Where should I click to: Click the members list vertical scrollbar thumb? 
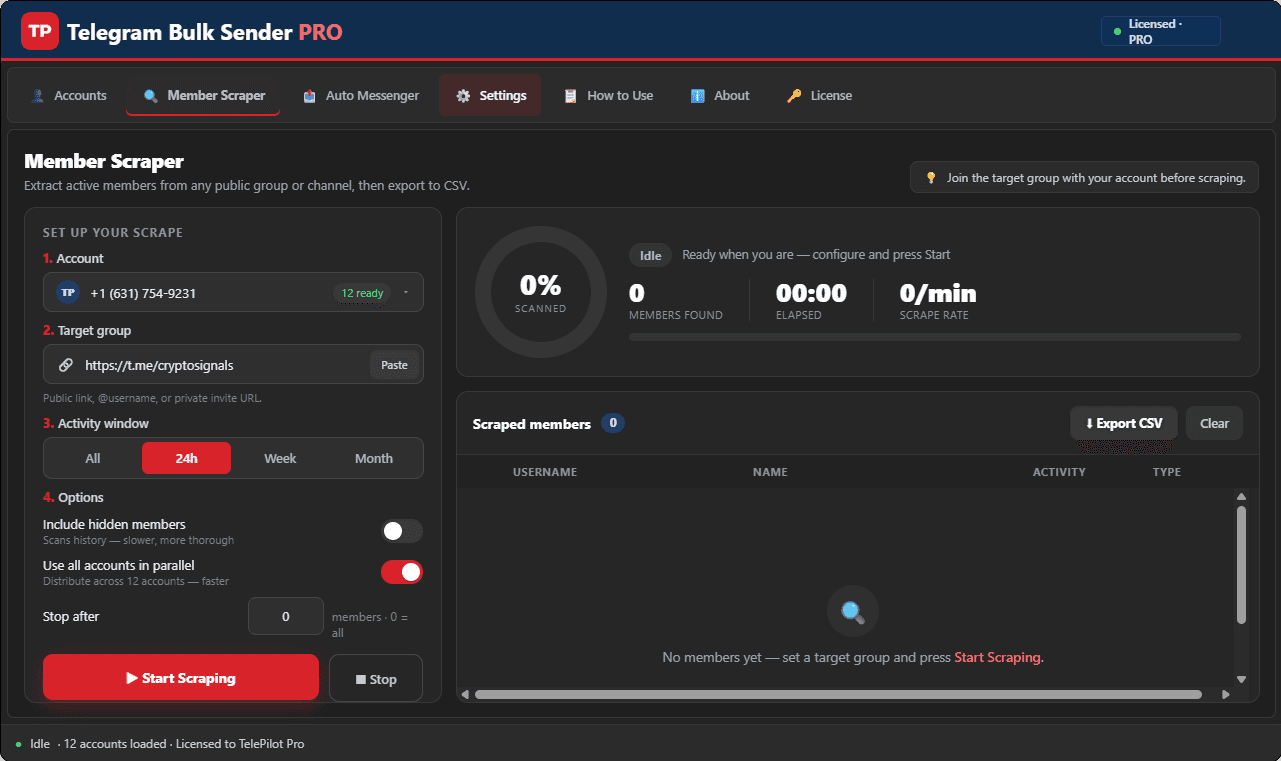click(x=1241, y=565)
